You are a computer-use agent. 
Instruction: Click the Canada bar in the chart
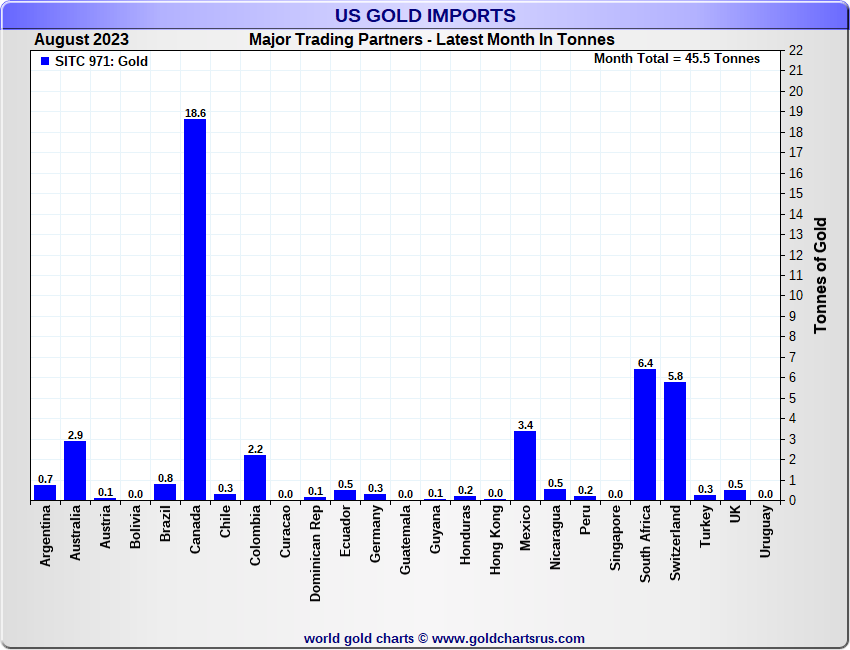pyautogui.click(x=195, y=310)
